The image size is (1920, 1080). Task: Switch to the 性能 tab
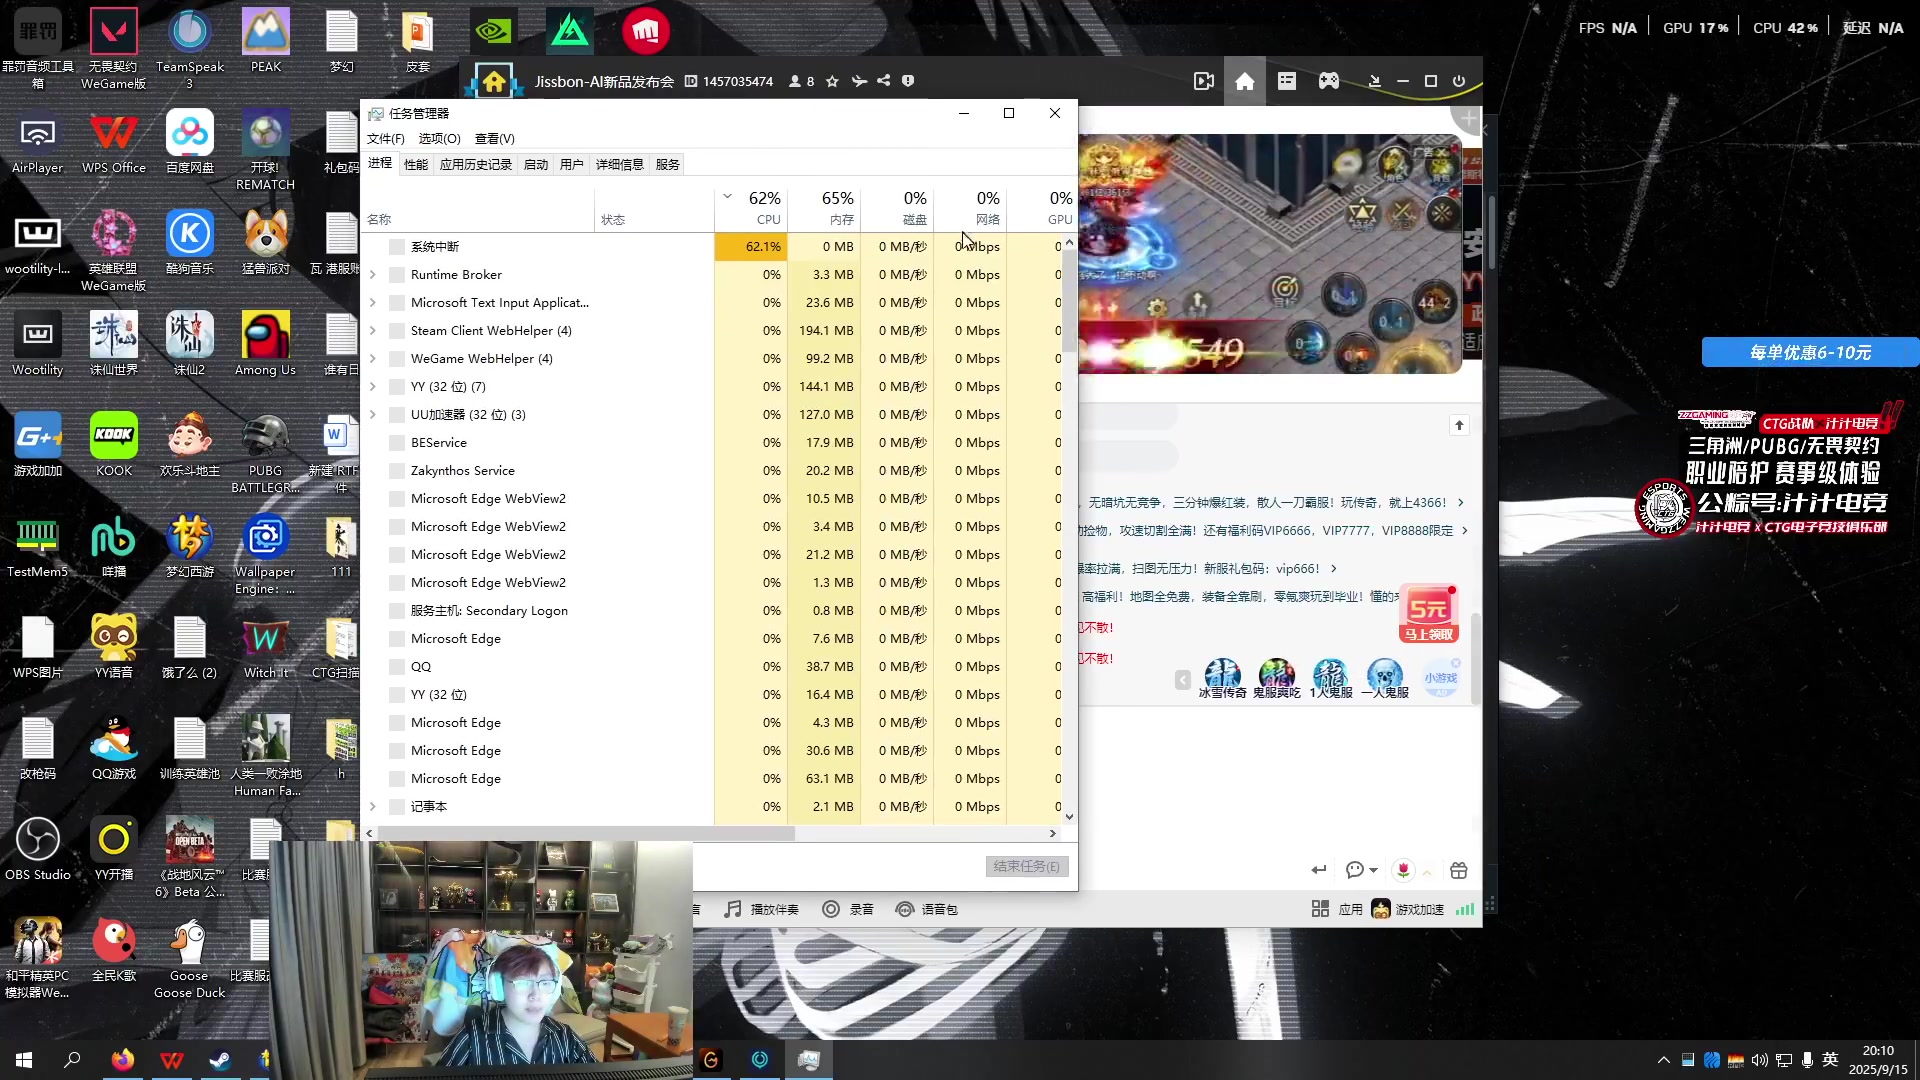pyautogui.click(x=416, y=164)
